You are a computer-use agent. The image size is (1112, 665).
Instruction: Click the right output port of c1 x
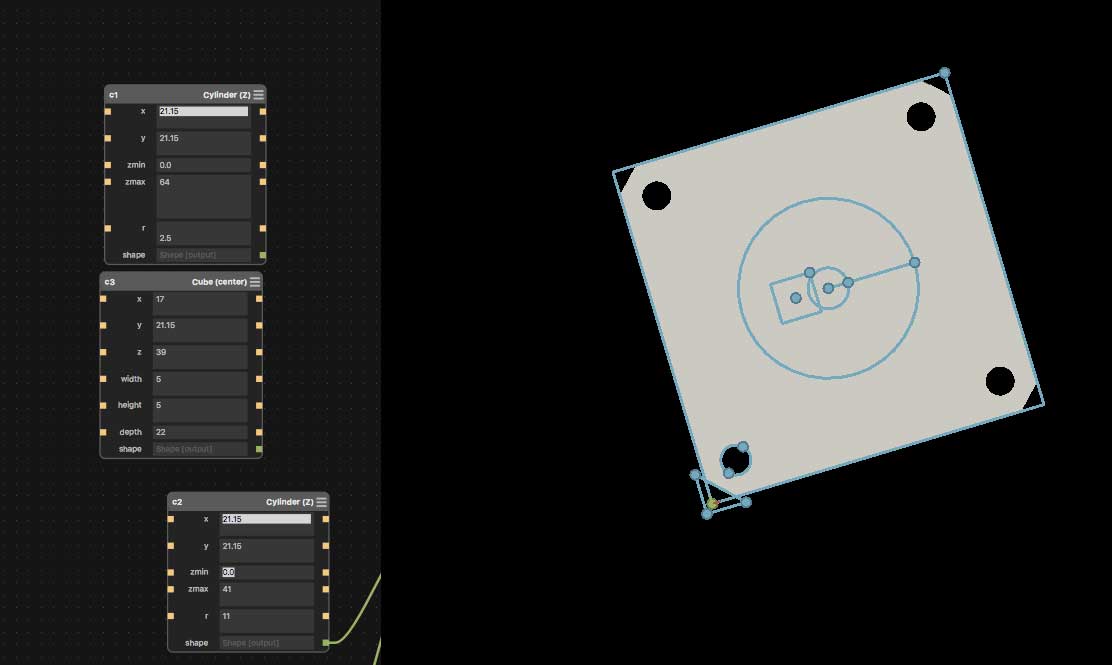pyautogui.click(x=263, y=111)
